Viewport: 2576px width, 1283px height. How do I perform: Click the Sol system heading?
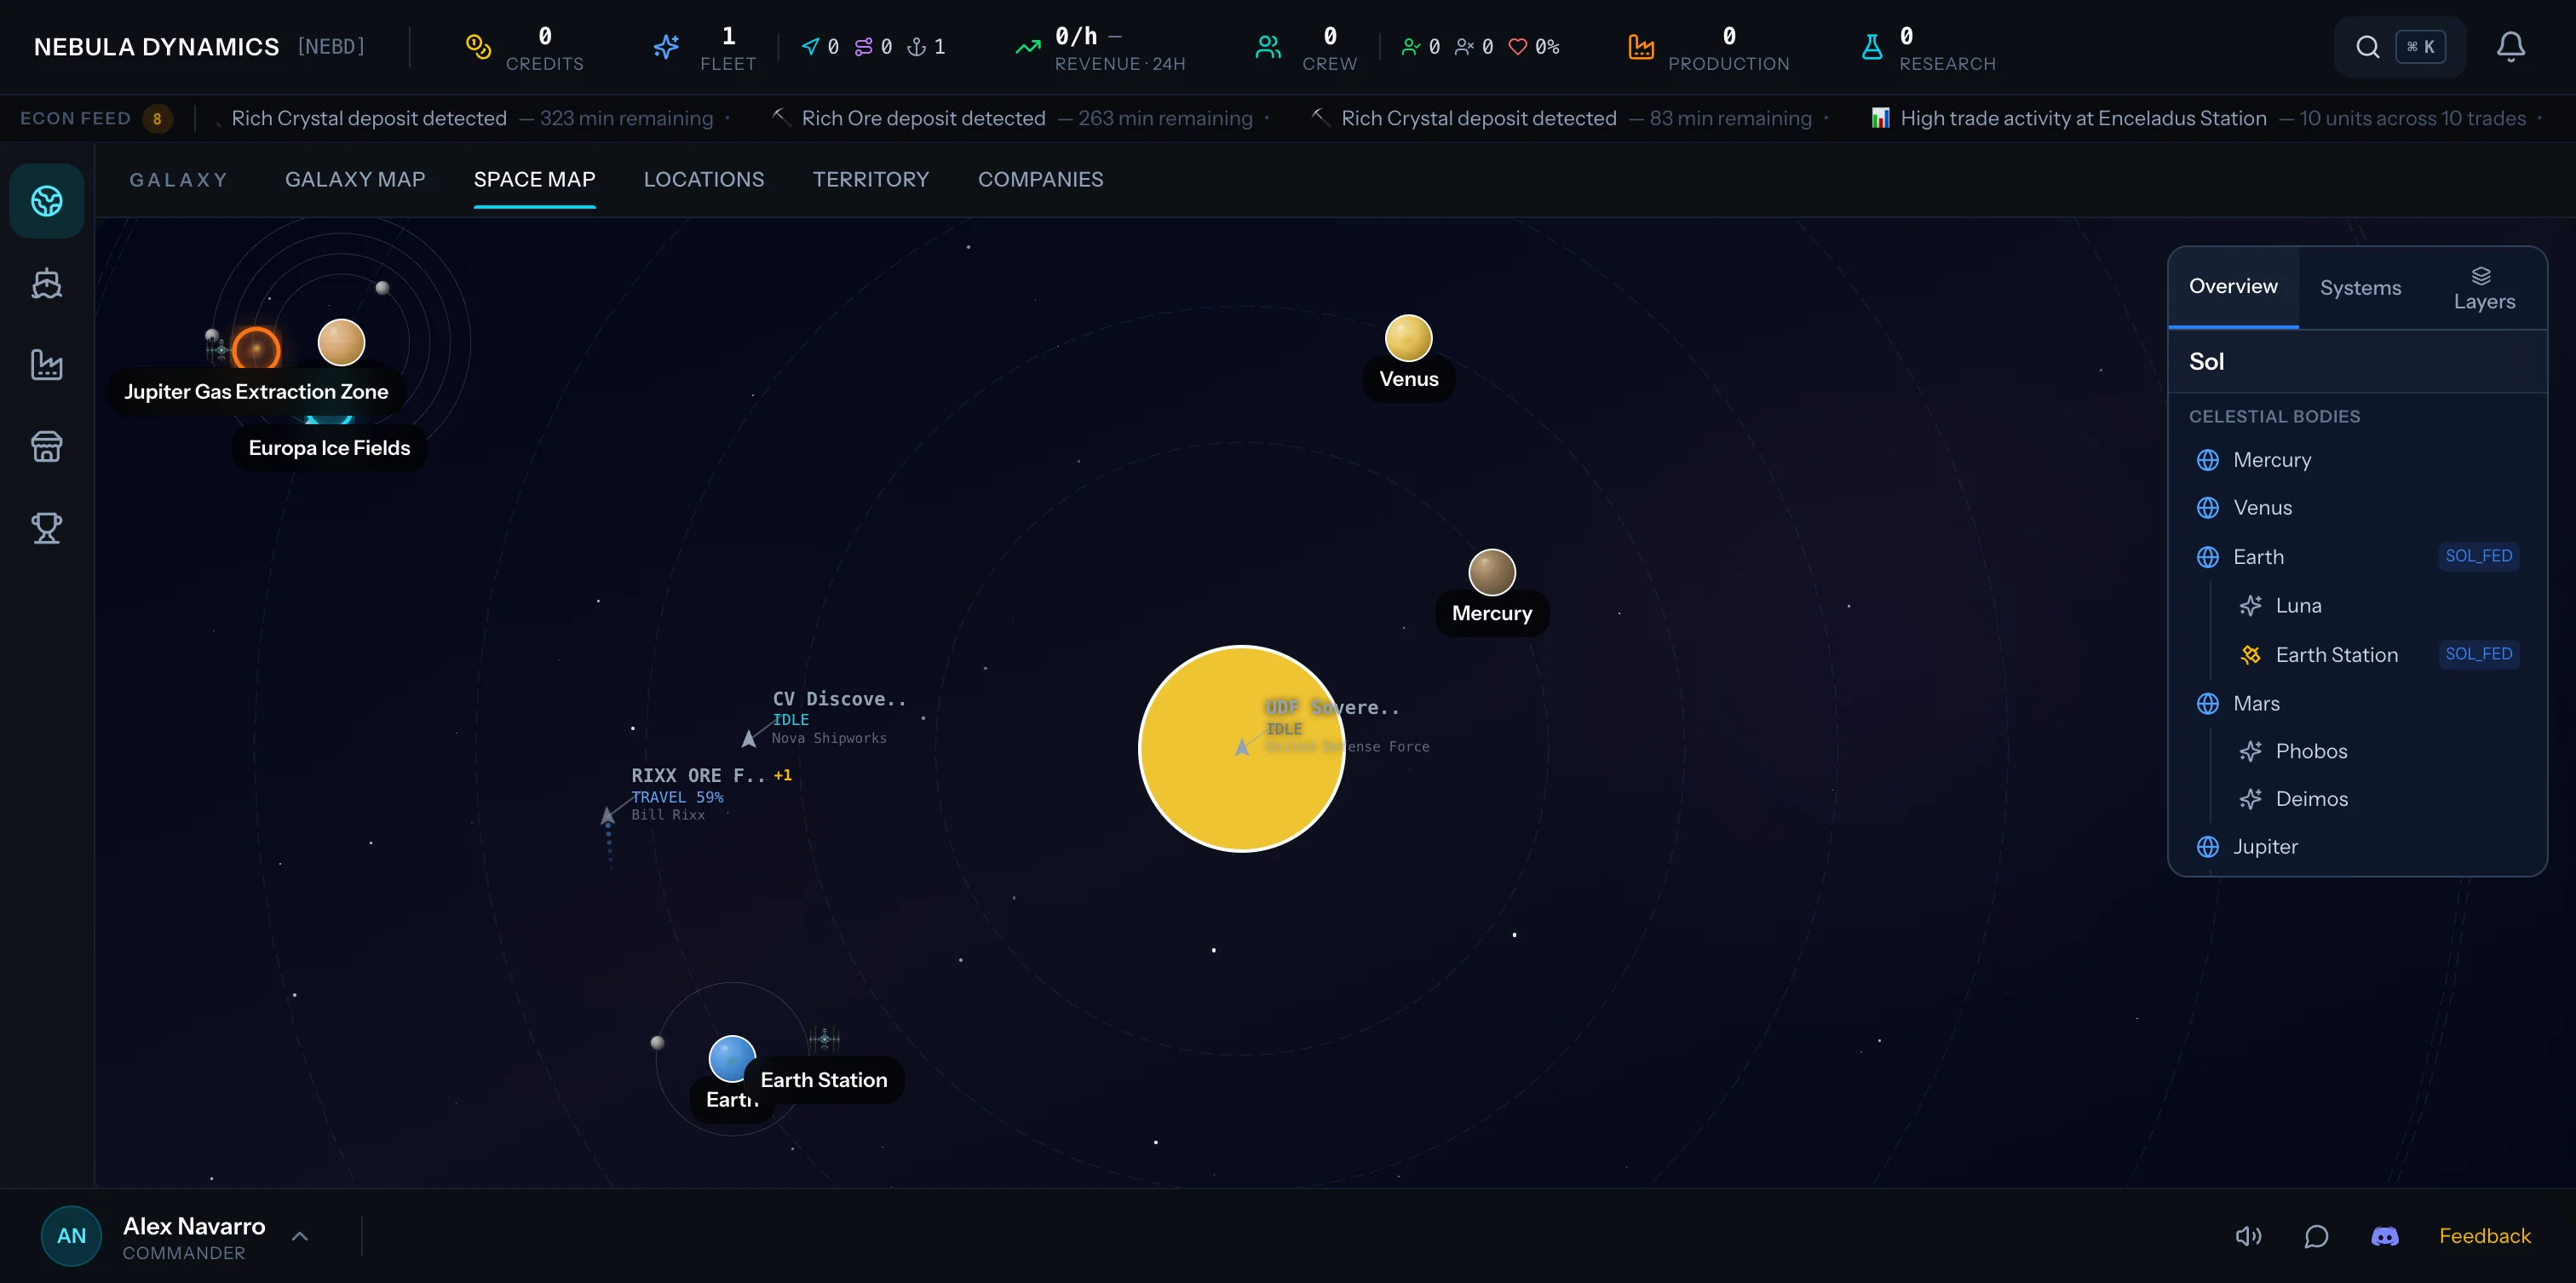point(2206,362)
